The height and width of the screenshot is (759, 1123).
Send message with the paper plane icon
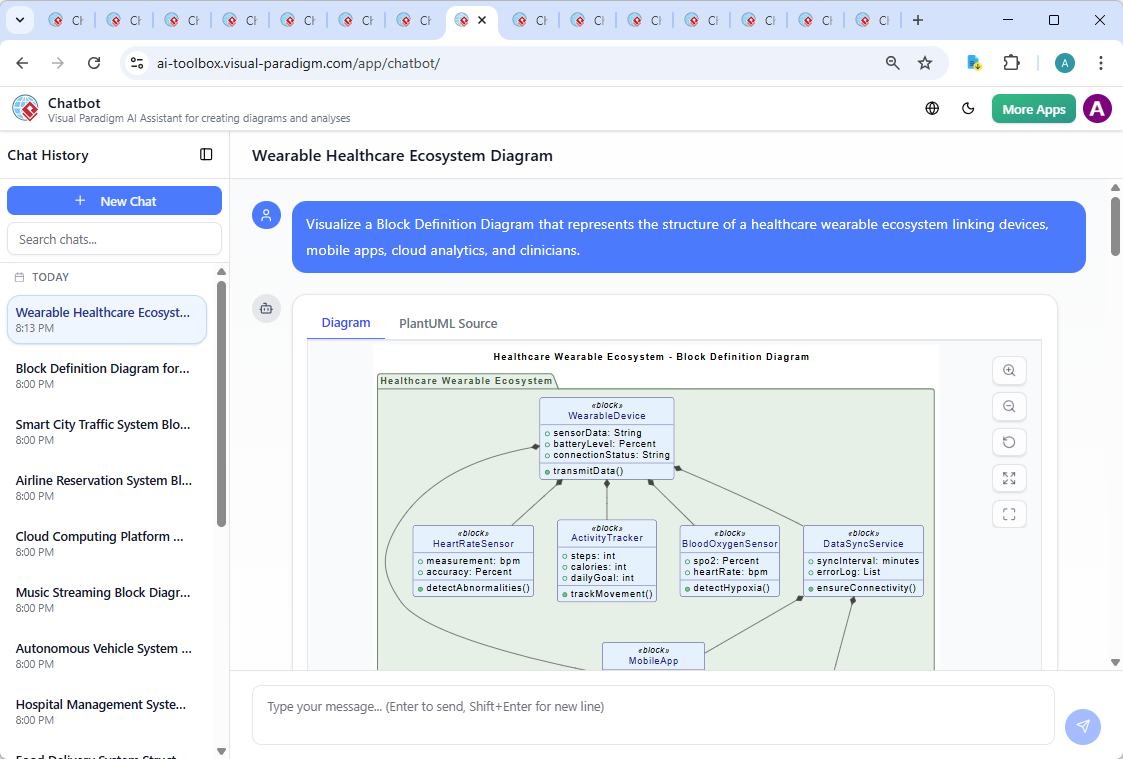(1083, 727)
